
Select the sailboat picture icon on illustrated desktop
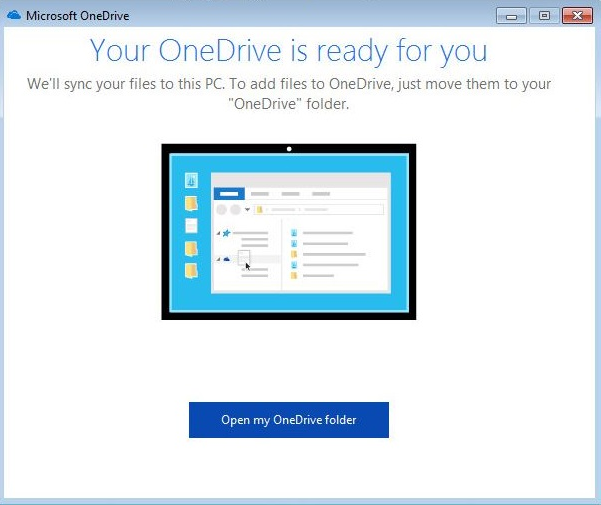click(x=191, y=181)
